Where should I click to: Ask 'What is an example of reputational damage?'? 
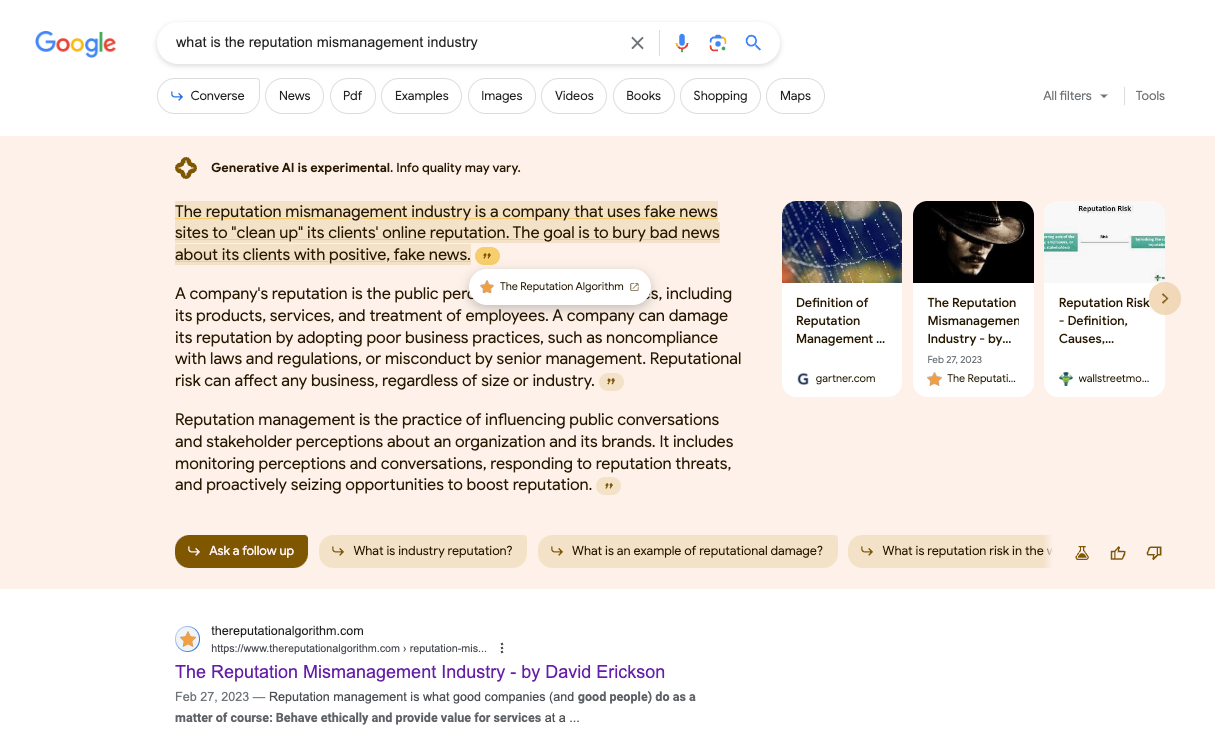pyautogui.click(x=687, y=551)
